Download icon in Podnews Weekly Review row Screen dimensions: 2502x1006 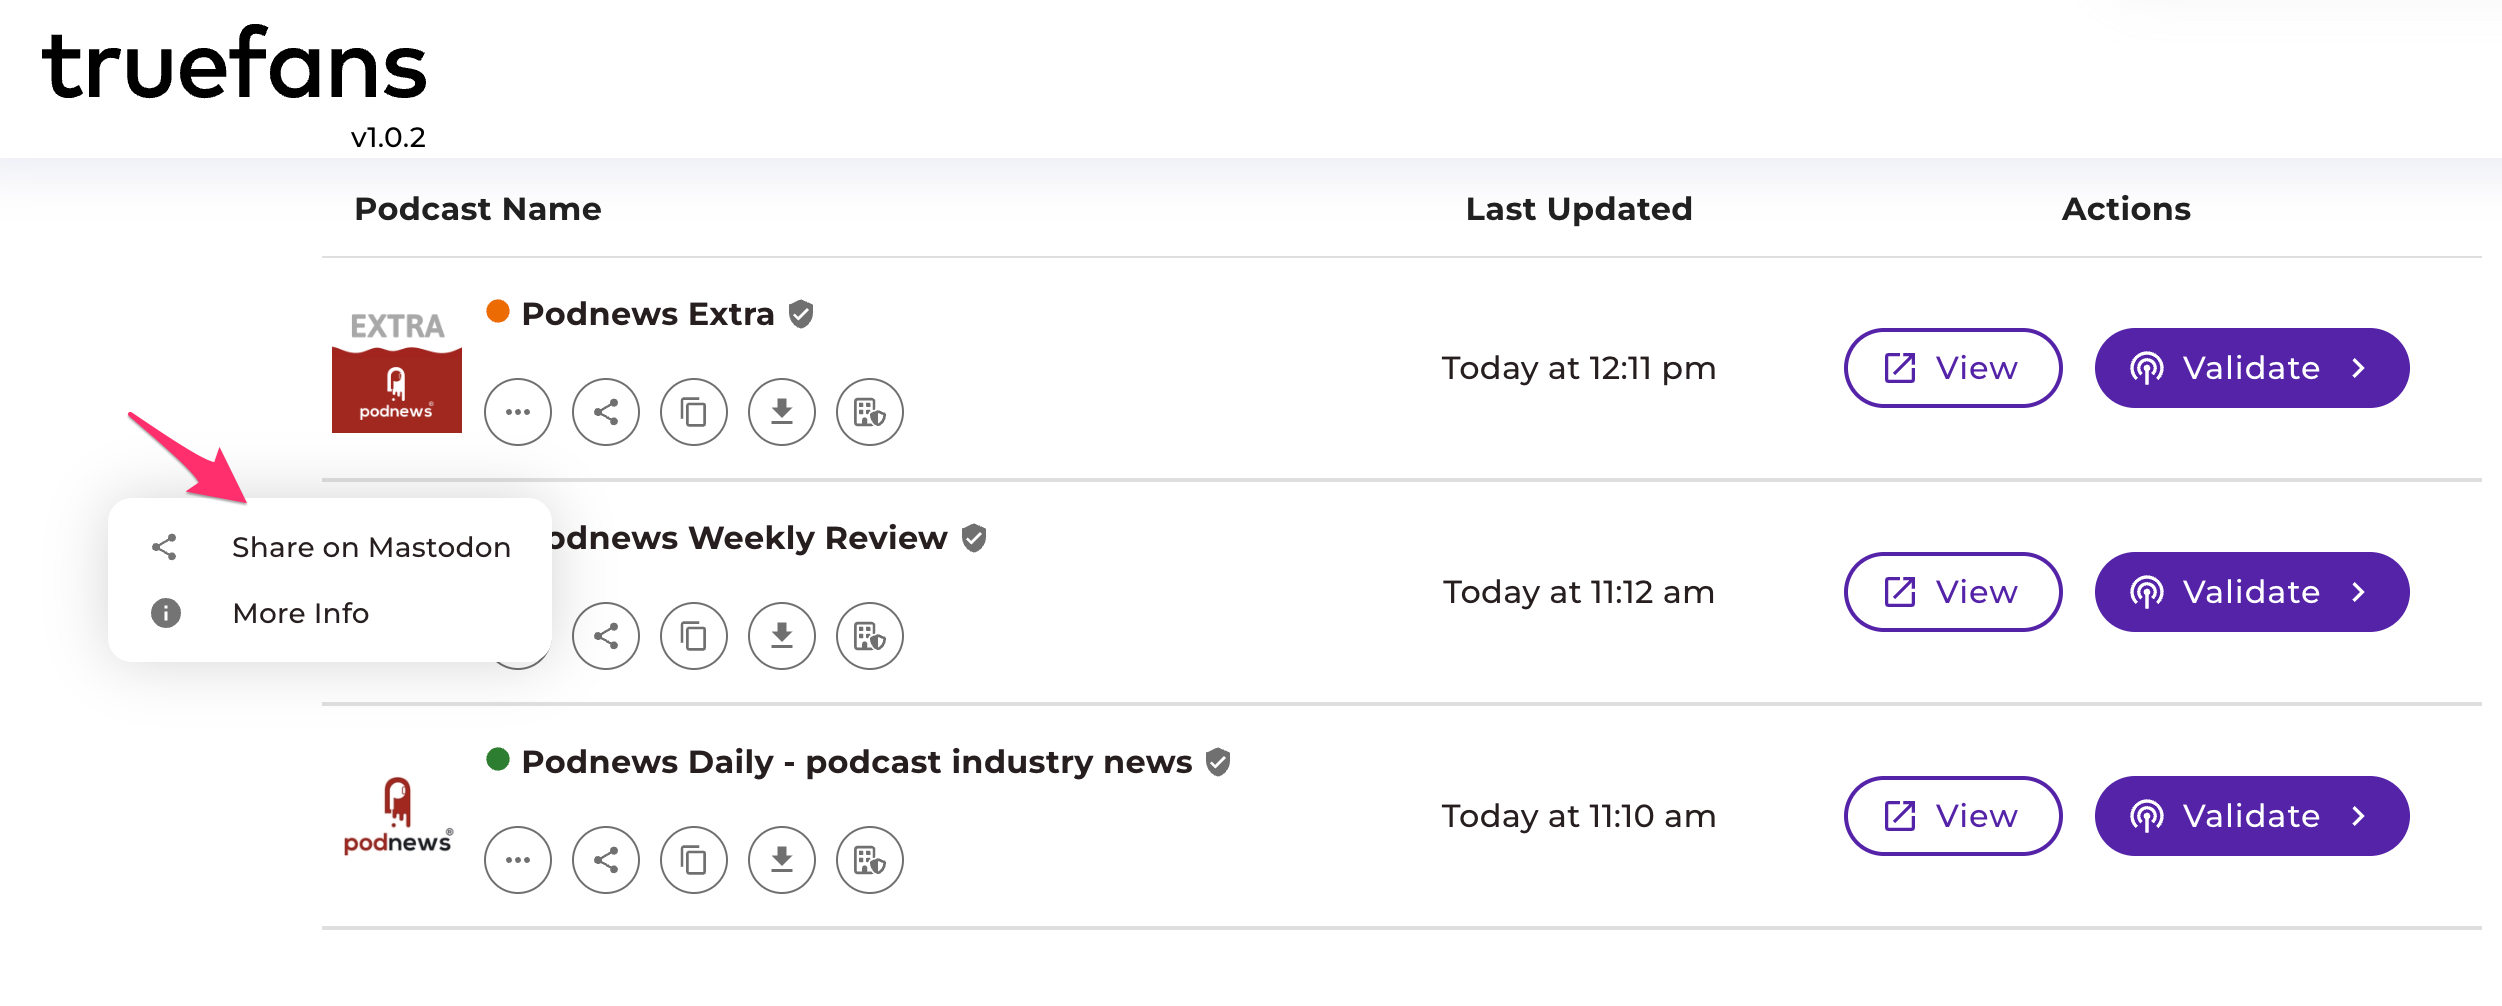point(782,636)
